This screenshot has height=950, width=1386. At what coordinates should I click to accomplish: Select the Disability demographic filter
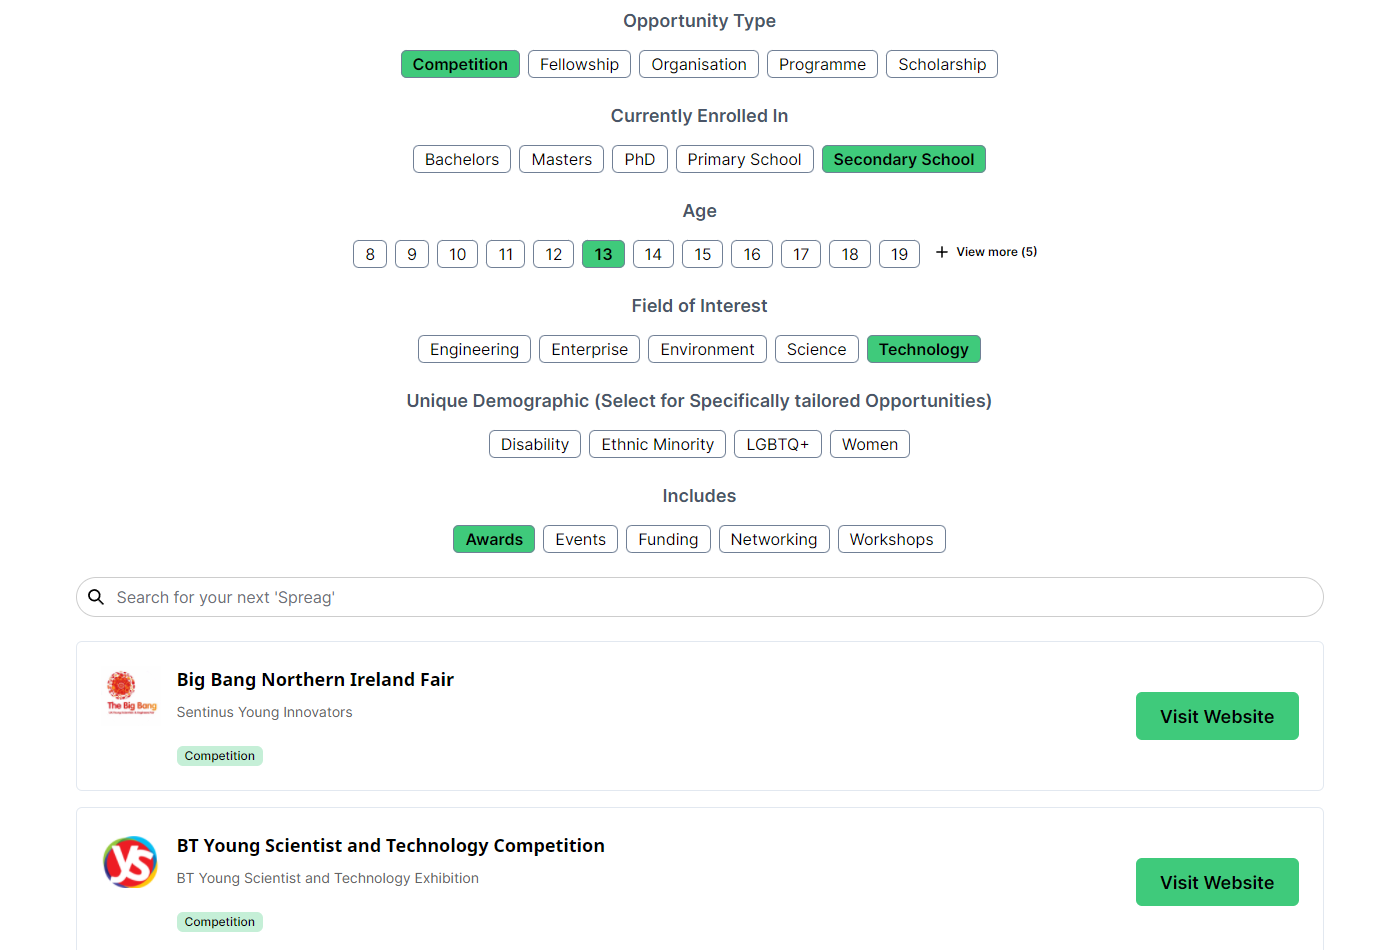(535, 444)
